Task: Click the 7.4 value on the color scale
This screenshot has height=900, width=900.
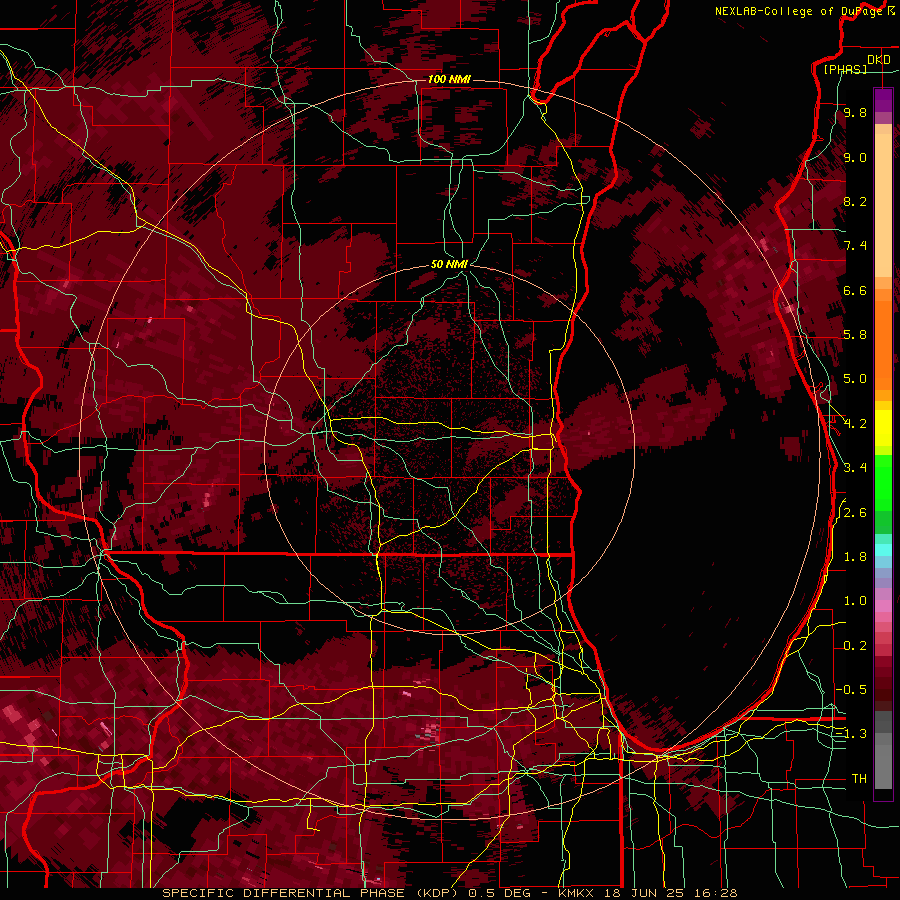Action: click(x=855, y=246)
